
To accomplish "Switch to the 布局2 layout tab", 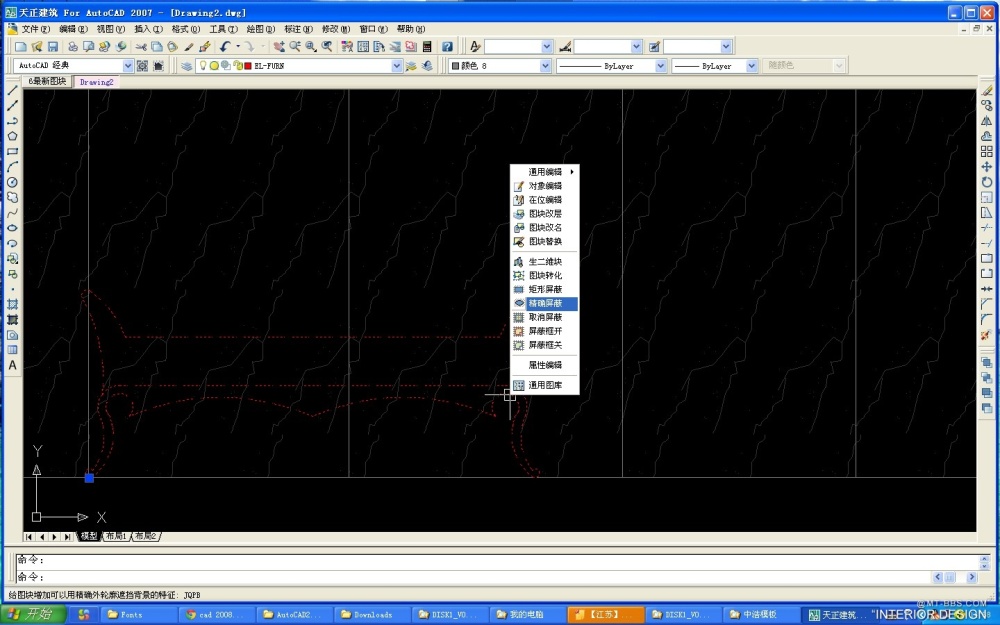I will tap(145, 536).
